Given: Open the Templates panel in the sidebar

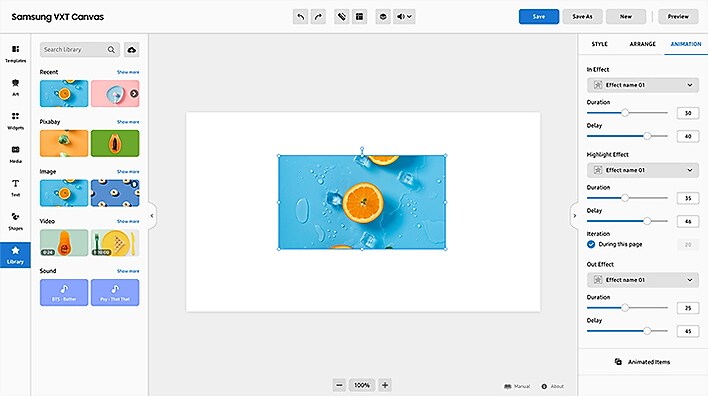Looking at the screenshot, I should coord(15,53).
